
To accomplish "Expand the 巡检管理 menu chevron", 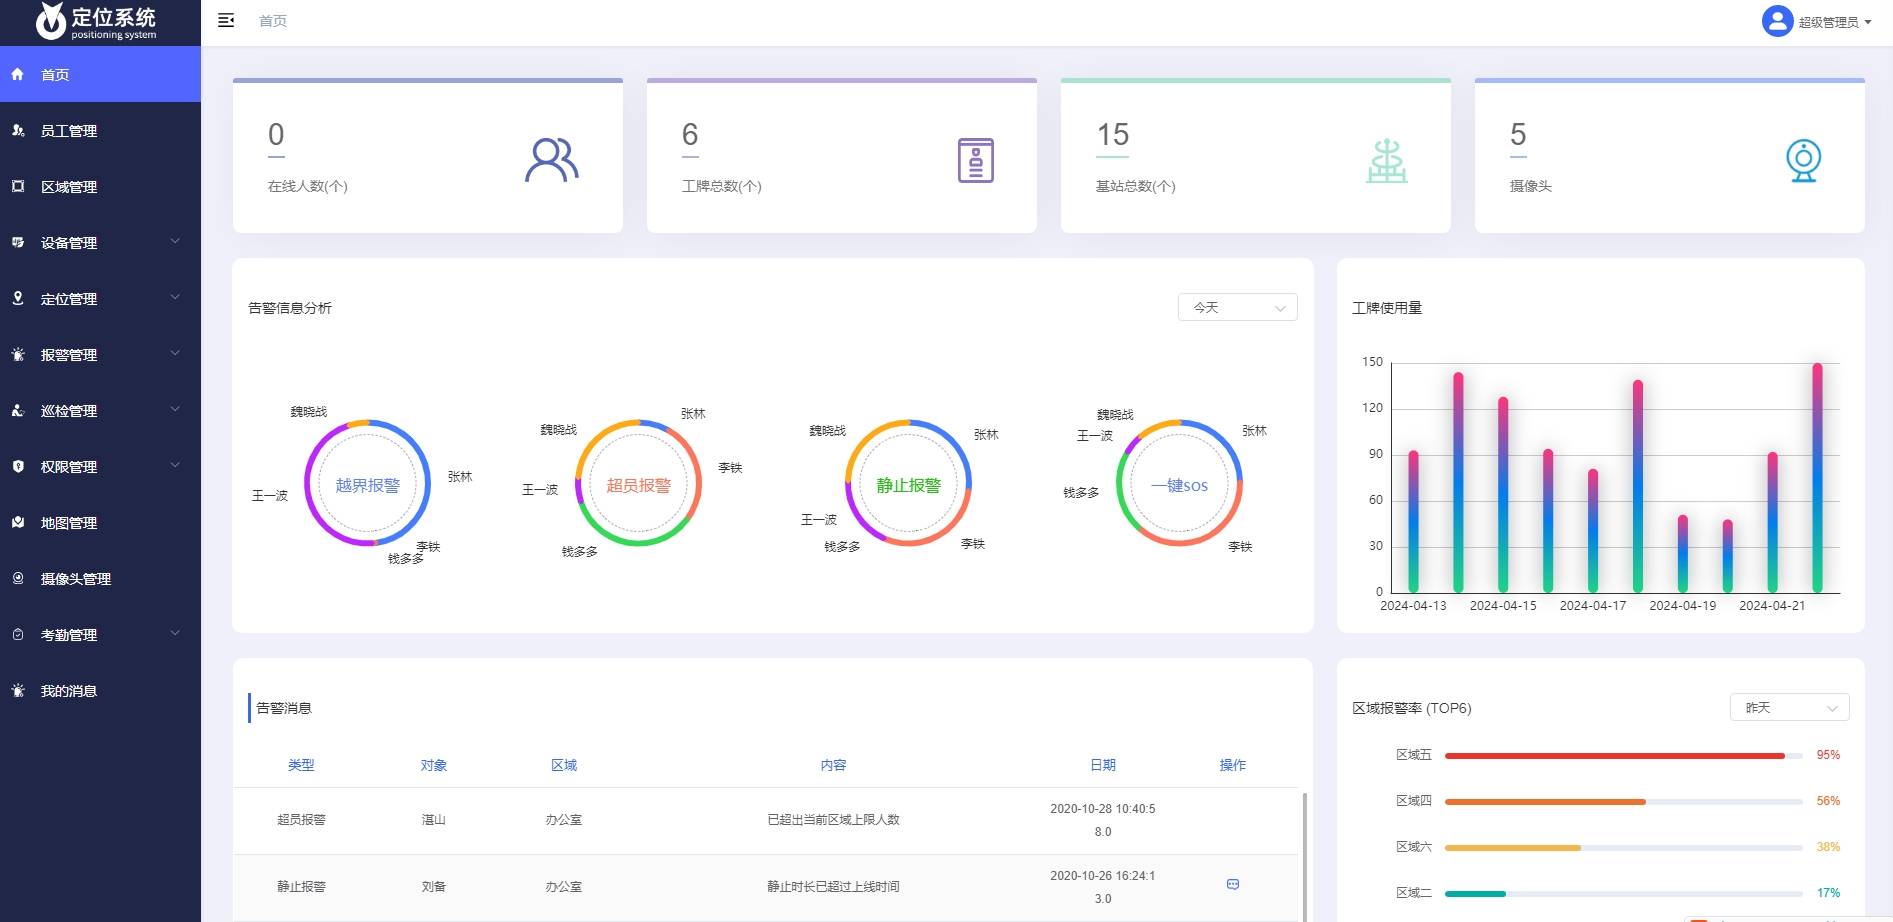I will tap(175, 409).
